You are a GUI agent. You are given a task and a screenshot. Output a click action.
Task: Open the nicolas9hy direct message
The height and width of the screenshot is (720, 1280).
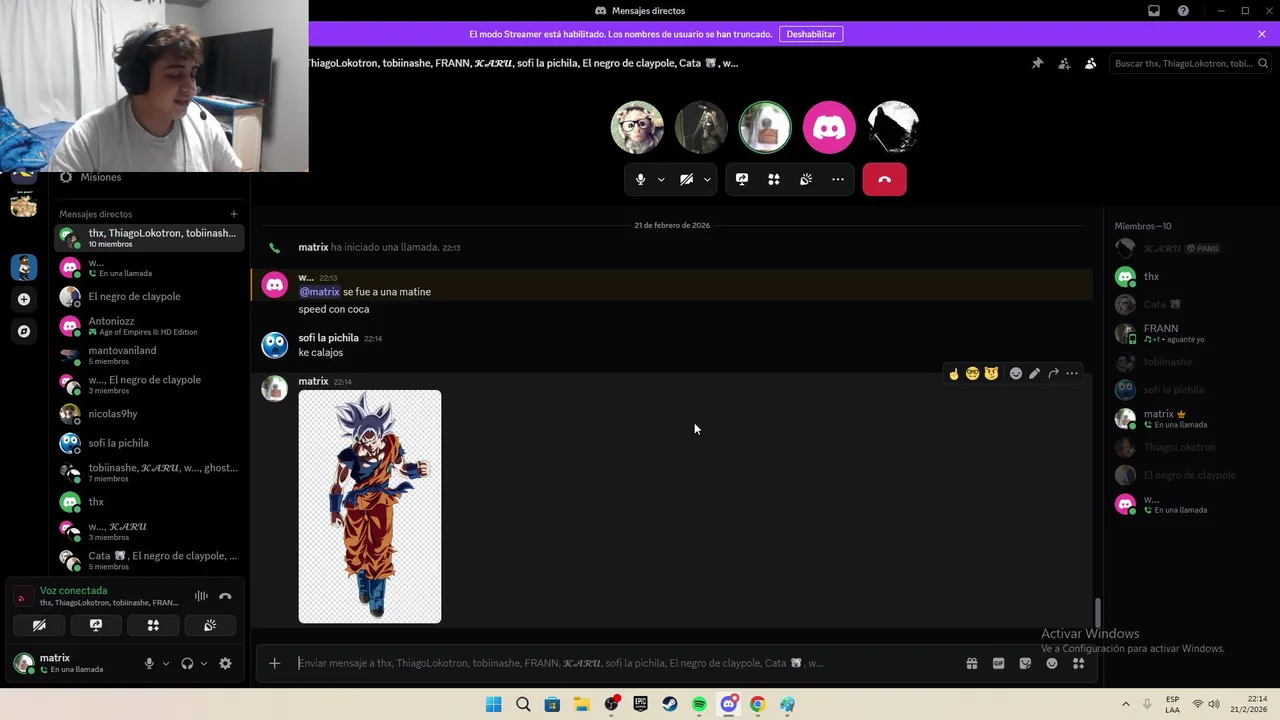pyautogui.click(x=148, y=413)
